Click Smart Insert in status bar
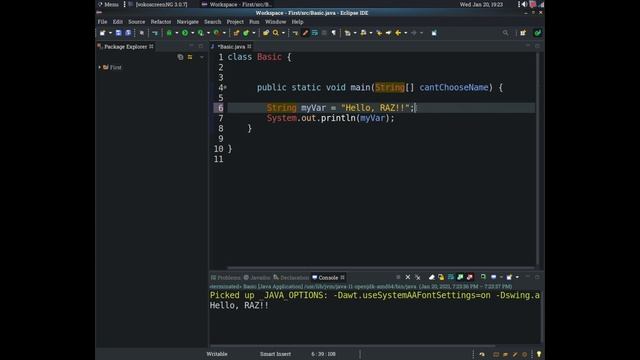 tap(276, 354)
